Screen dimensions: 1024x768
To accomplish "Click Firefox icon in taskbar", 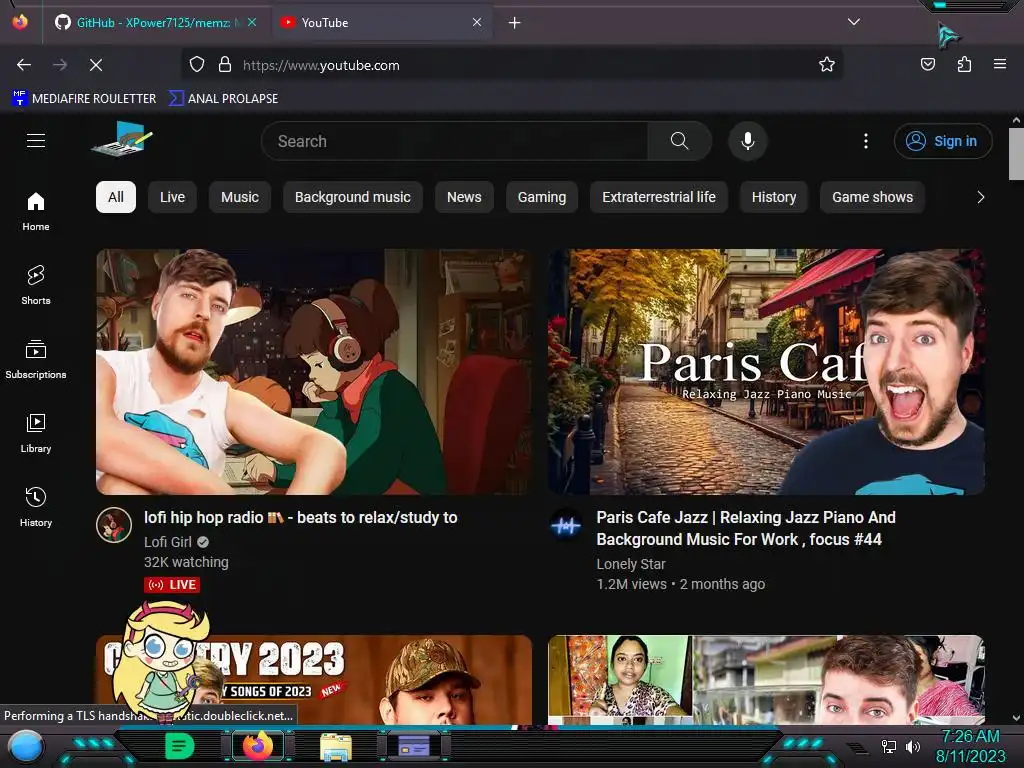I will pos(258,746).
